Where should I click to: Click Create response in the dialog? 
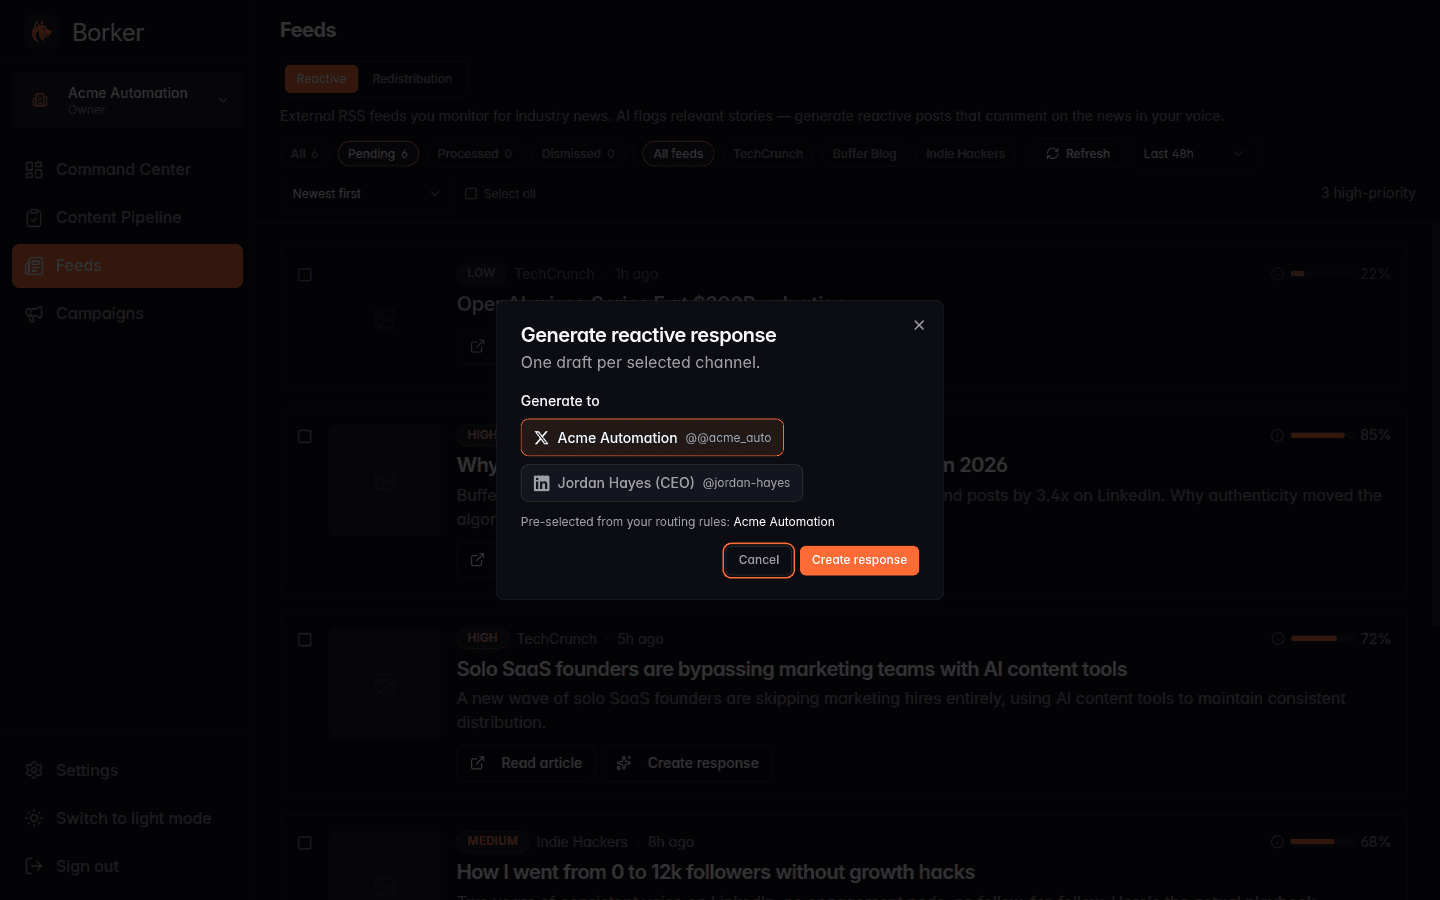[x=859, y=560]
